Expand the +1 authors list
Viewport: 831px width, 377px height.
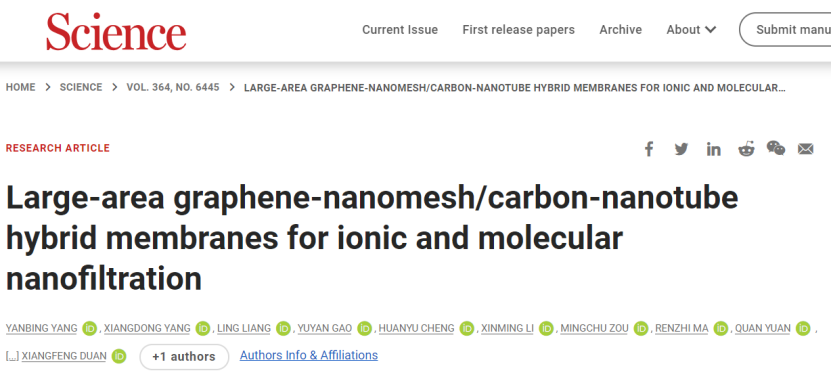coord(184,357)
